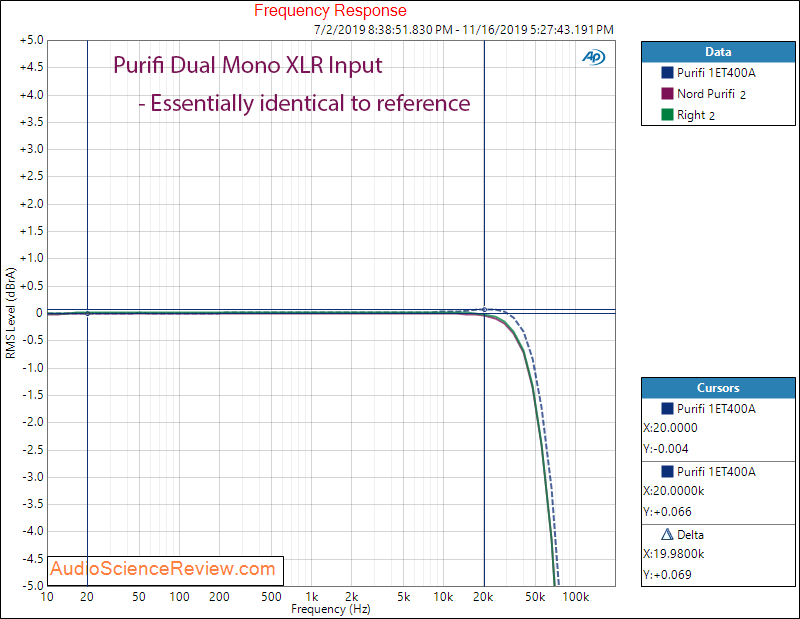Click the Y:+0.066 cursor value
800x619 pixels.
click(667, 511)
